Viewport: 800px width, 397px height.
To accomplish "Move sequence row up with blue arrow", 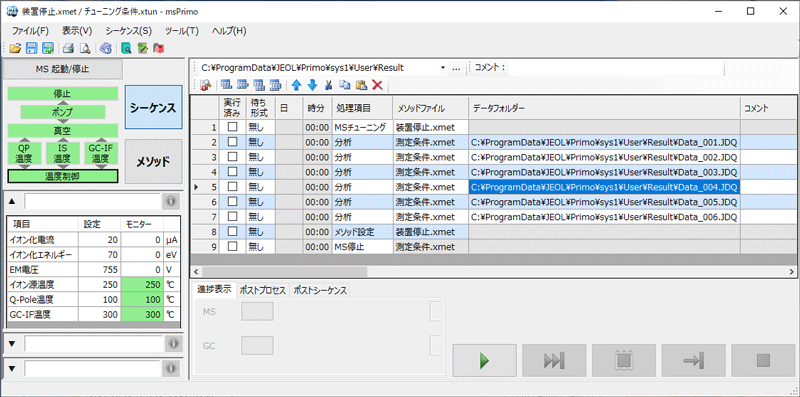I will click(296, 85).
